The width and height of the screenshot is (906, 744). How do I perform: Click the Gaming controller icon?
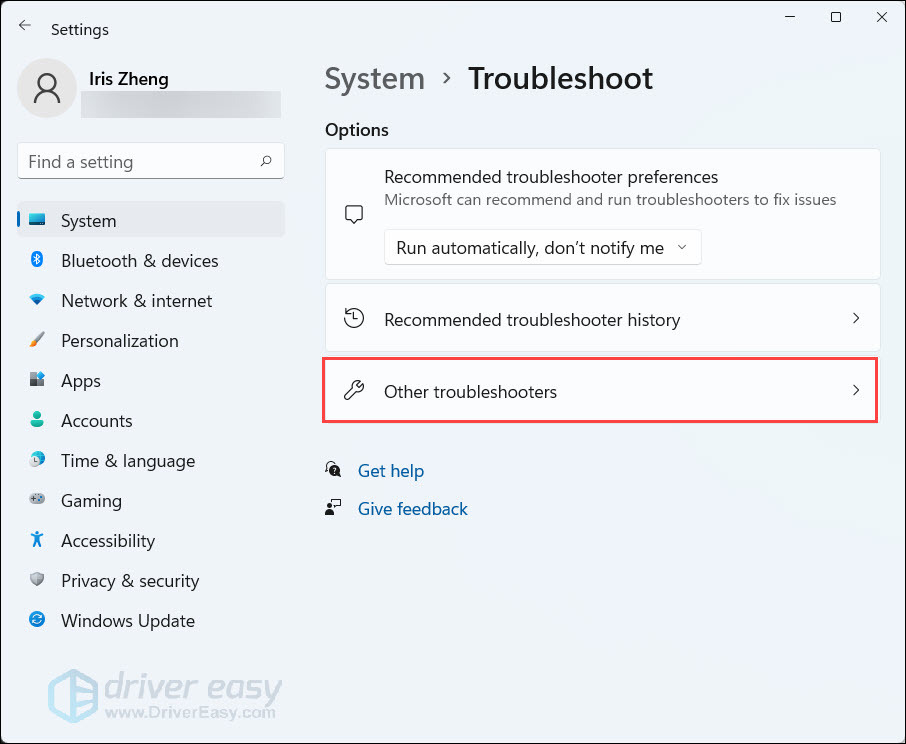click(x=37, y=500)
